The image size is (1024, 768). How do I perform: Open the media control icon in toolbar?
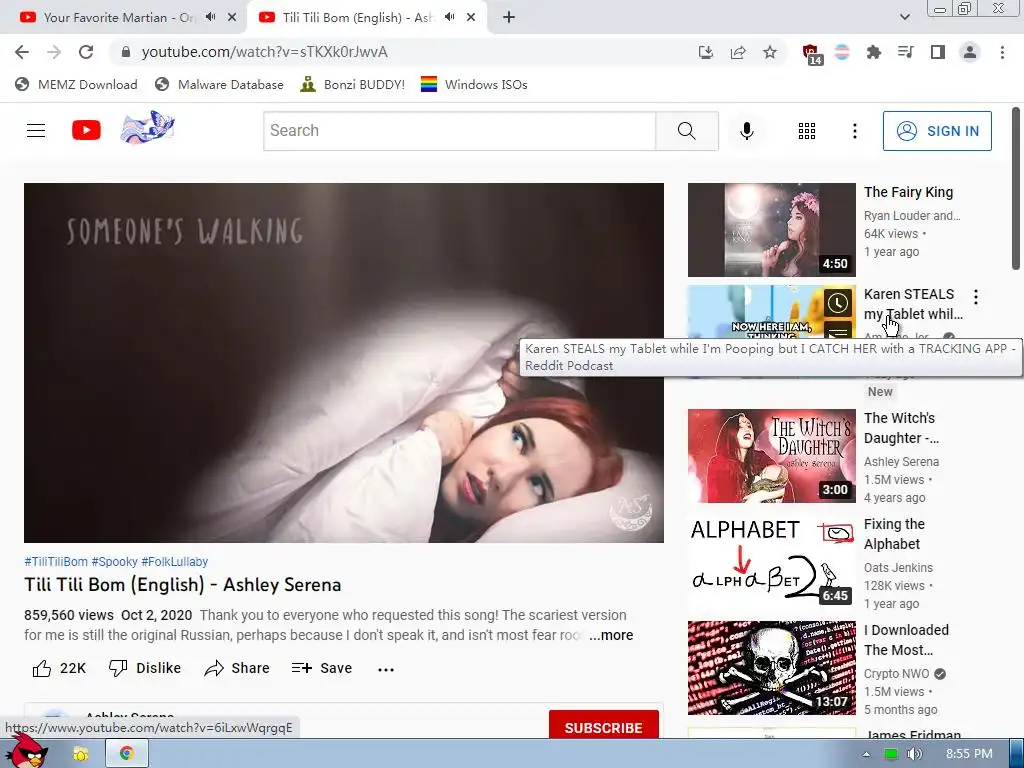click(x=905, y=52)
